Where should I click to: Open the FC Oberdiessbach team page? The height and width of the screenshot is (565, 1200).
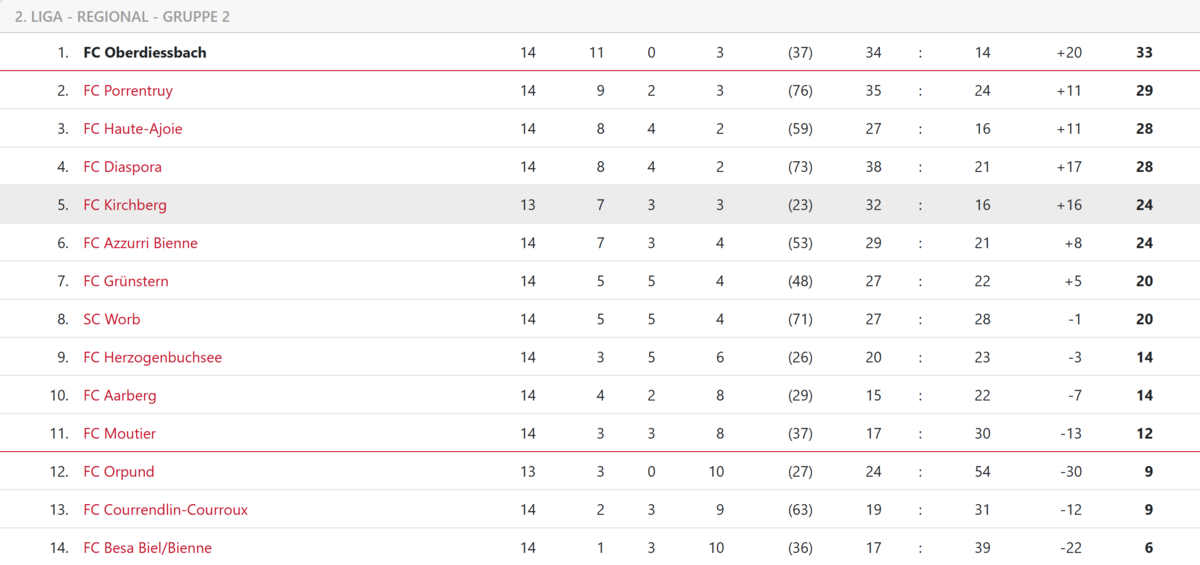144,52
